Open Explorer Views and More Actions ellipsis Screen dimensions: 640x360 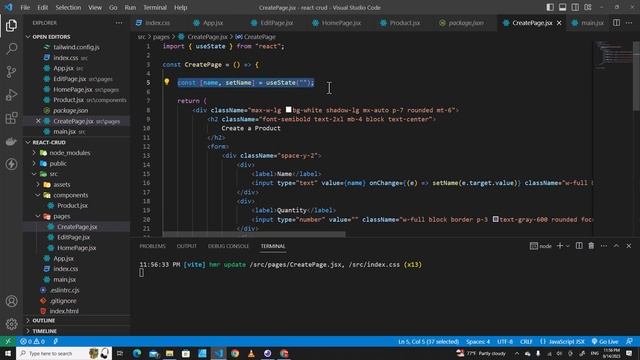point(119,23)
